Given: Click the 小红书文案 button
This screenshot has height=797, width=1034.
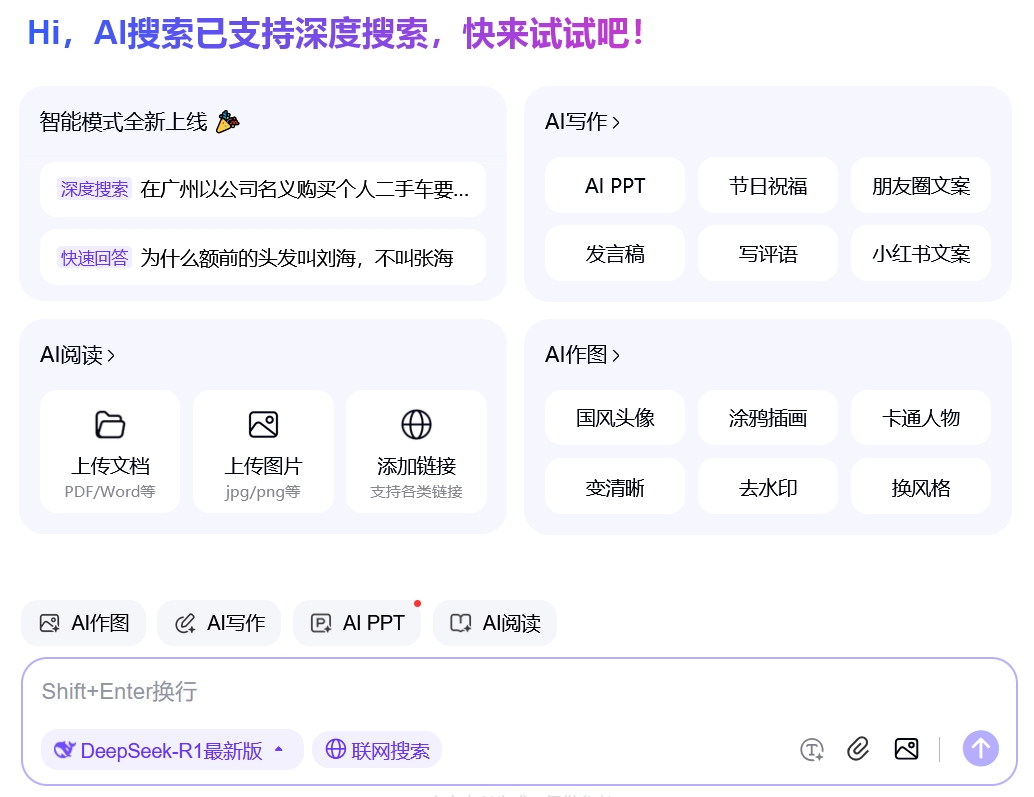Looking at the screenshot, I should tap(921, 253).
